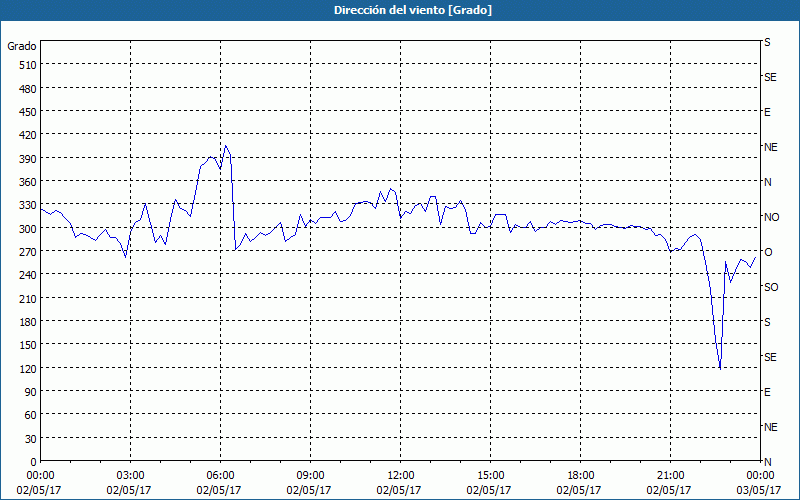Click the 'SE' compass label near 480 level
800x500 pixels.
[x=770, y=77]
